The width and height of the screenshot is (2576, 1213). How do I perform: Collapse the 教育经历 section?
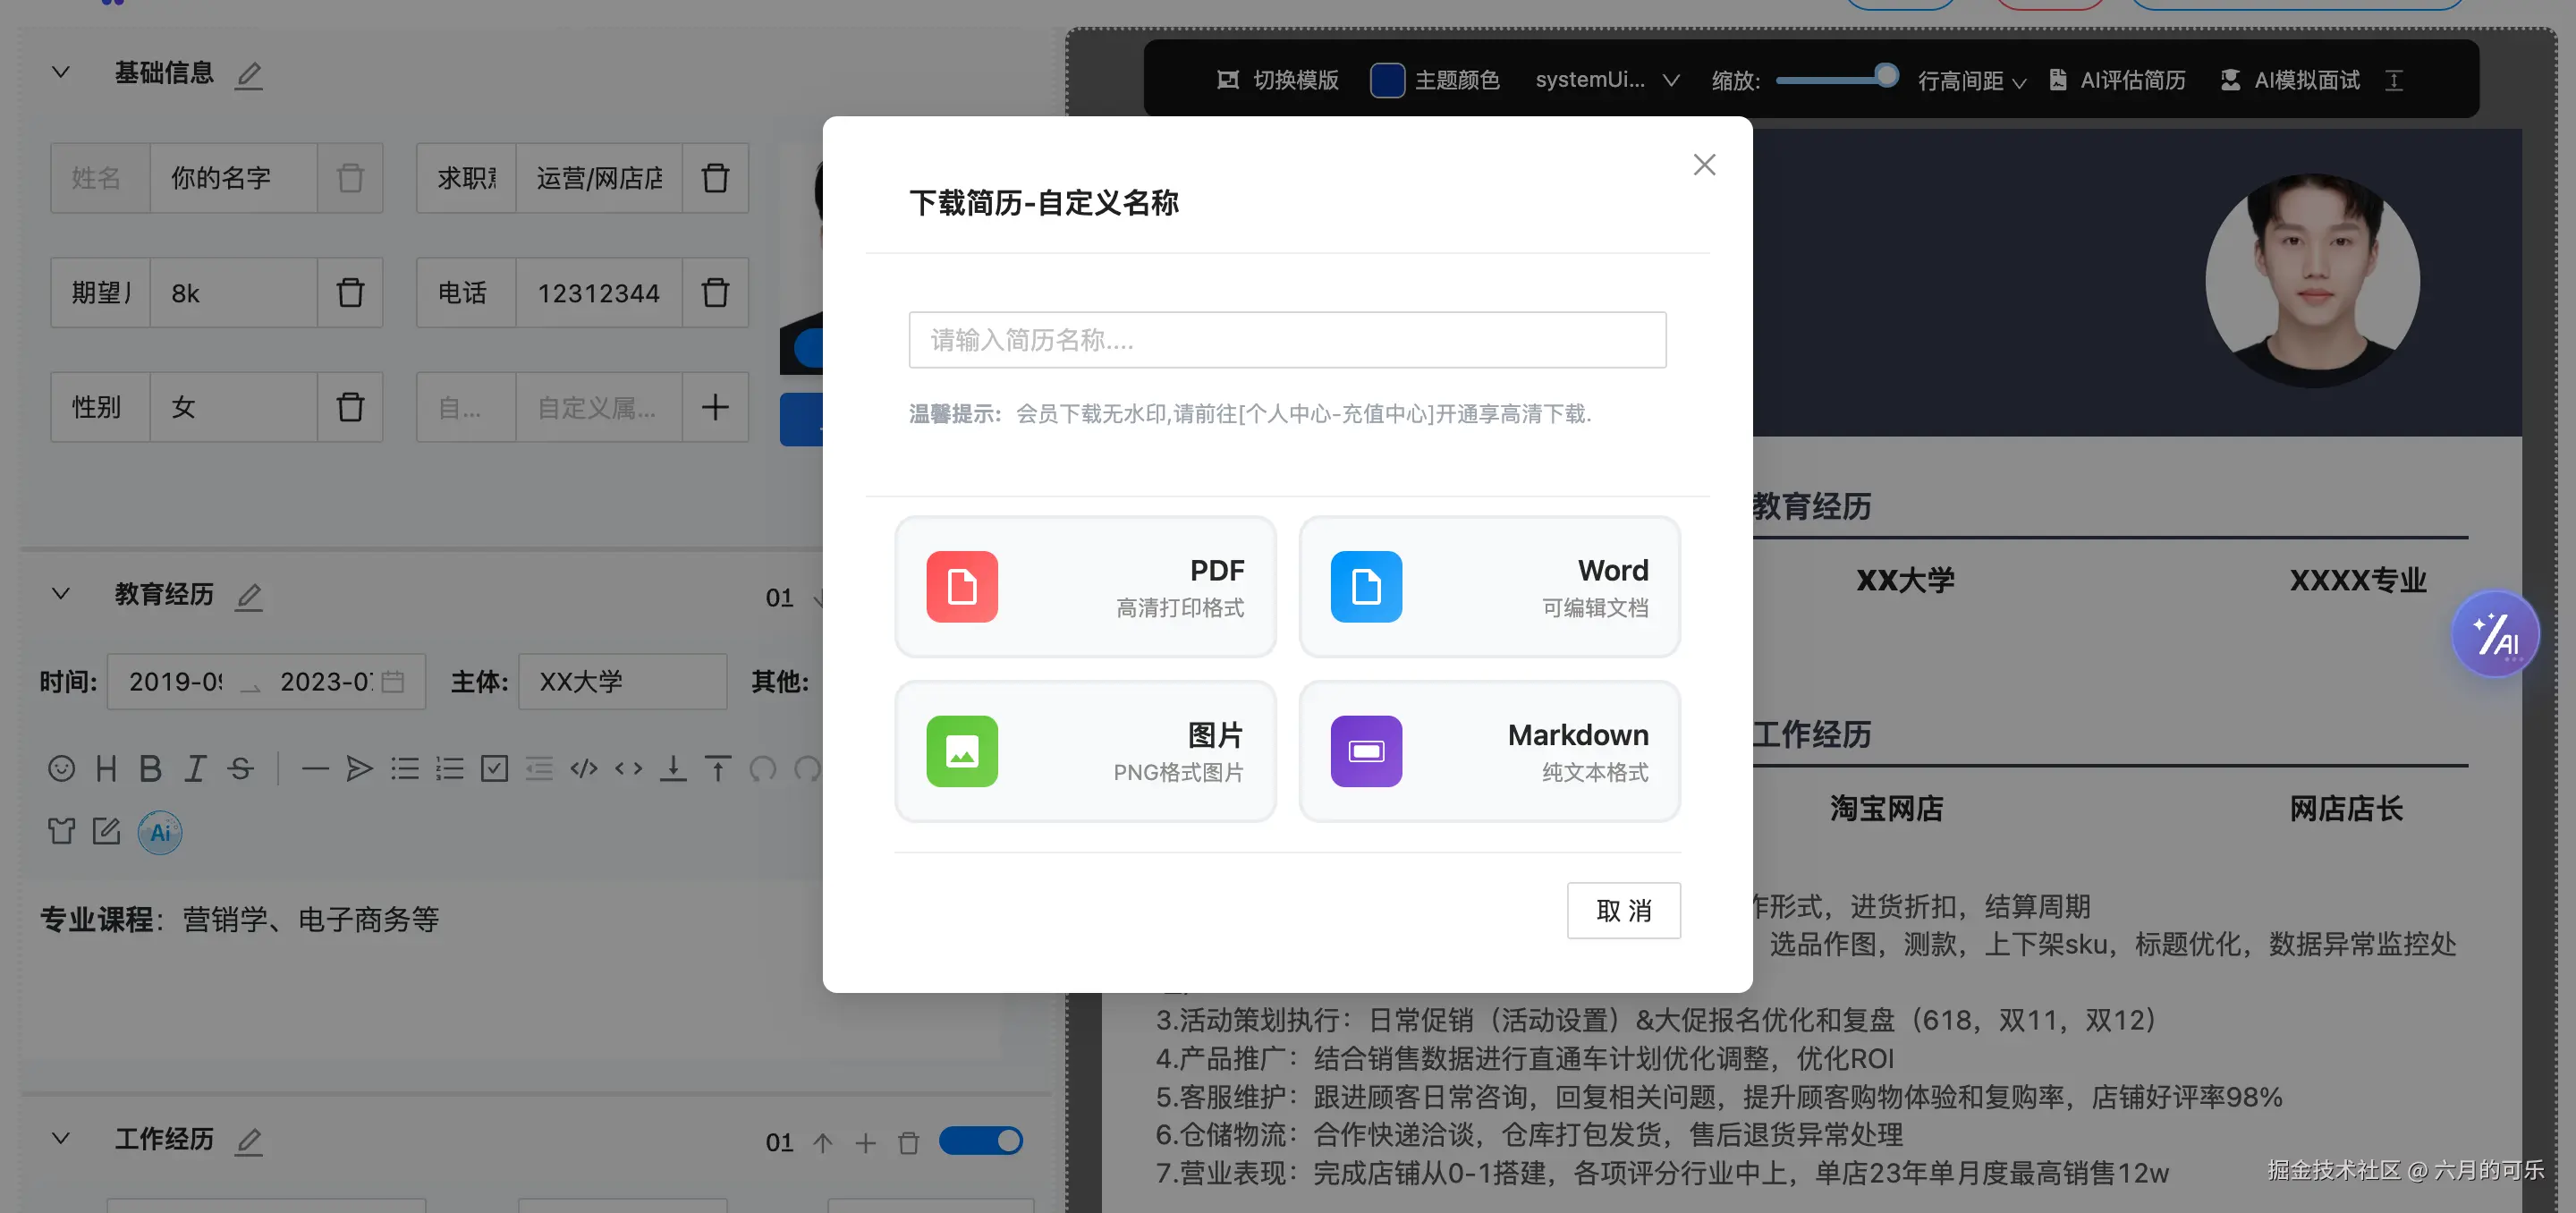(60, 593)
